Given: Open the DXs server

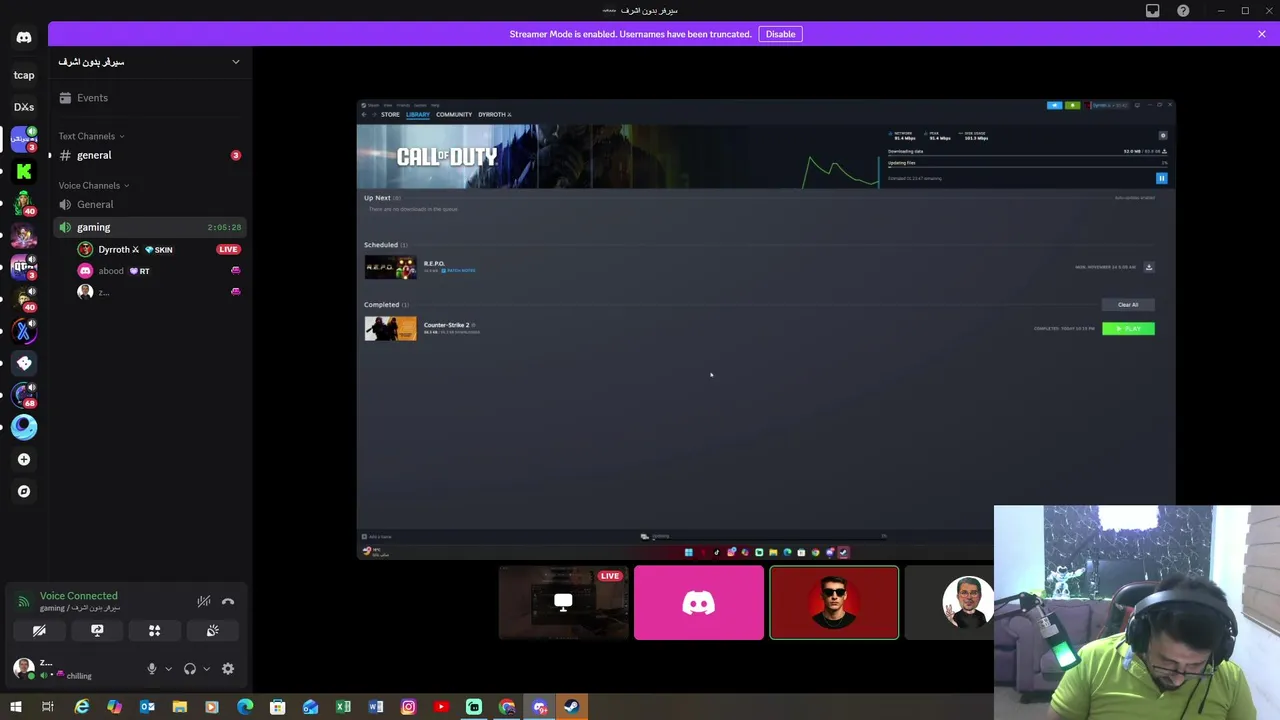Looking at the screenshot, I should [24, 107].
